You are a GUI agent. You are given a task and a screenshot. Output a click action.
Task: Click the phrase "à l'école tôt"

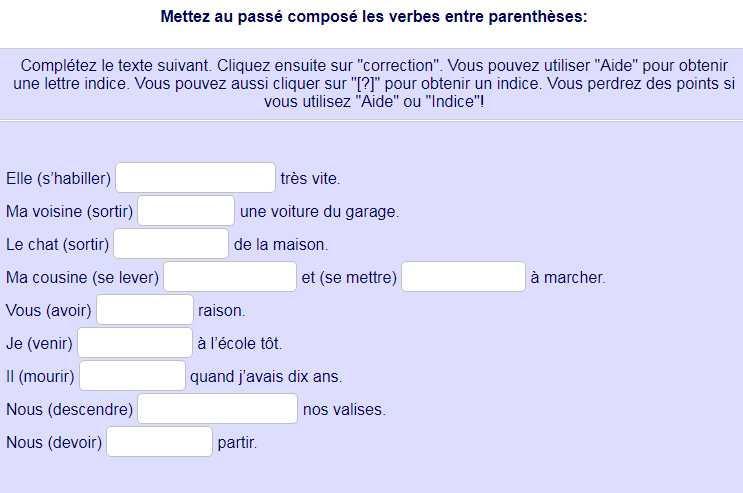click(240, 343)
